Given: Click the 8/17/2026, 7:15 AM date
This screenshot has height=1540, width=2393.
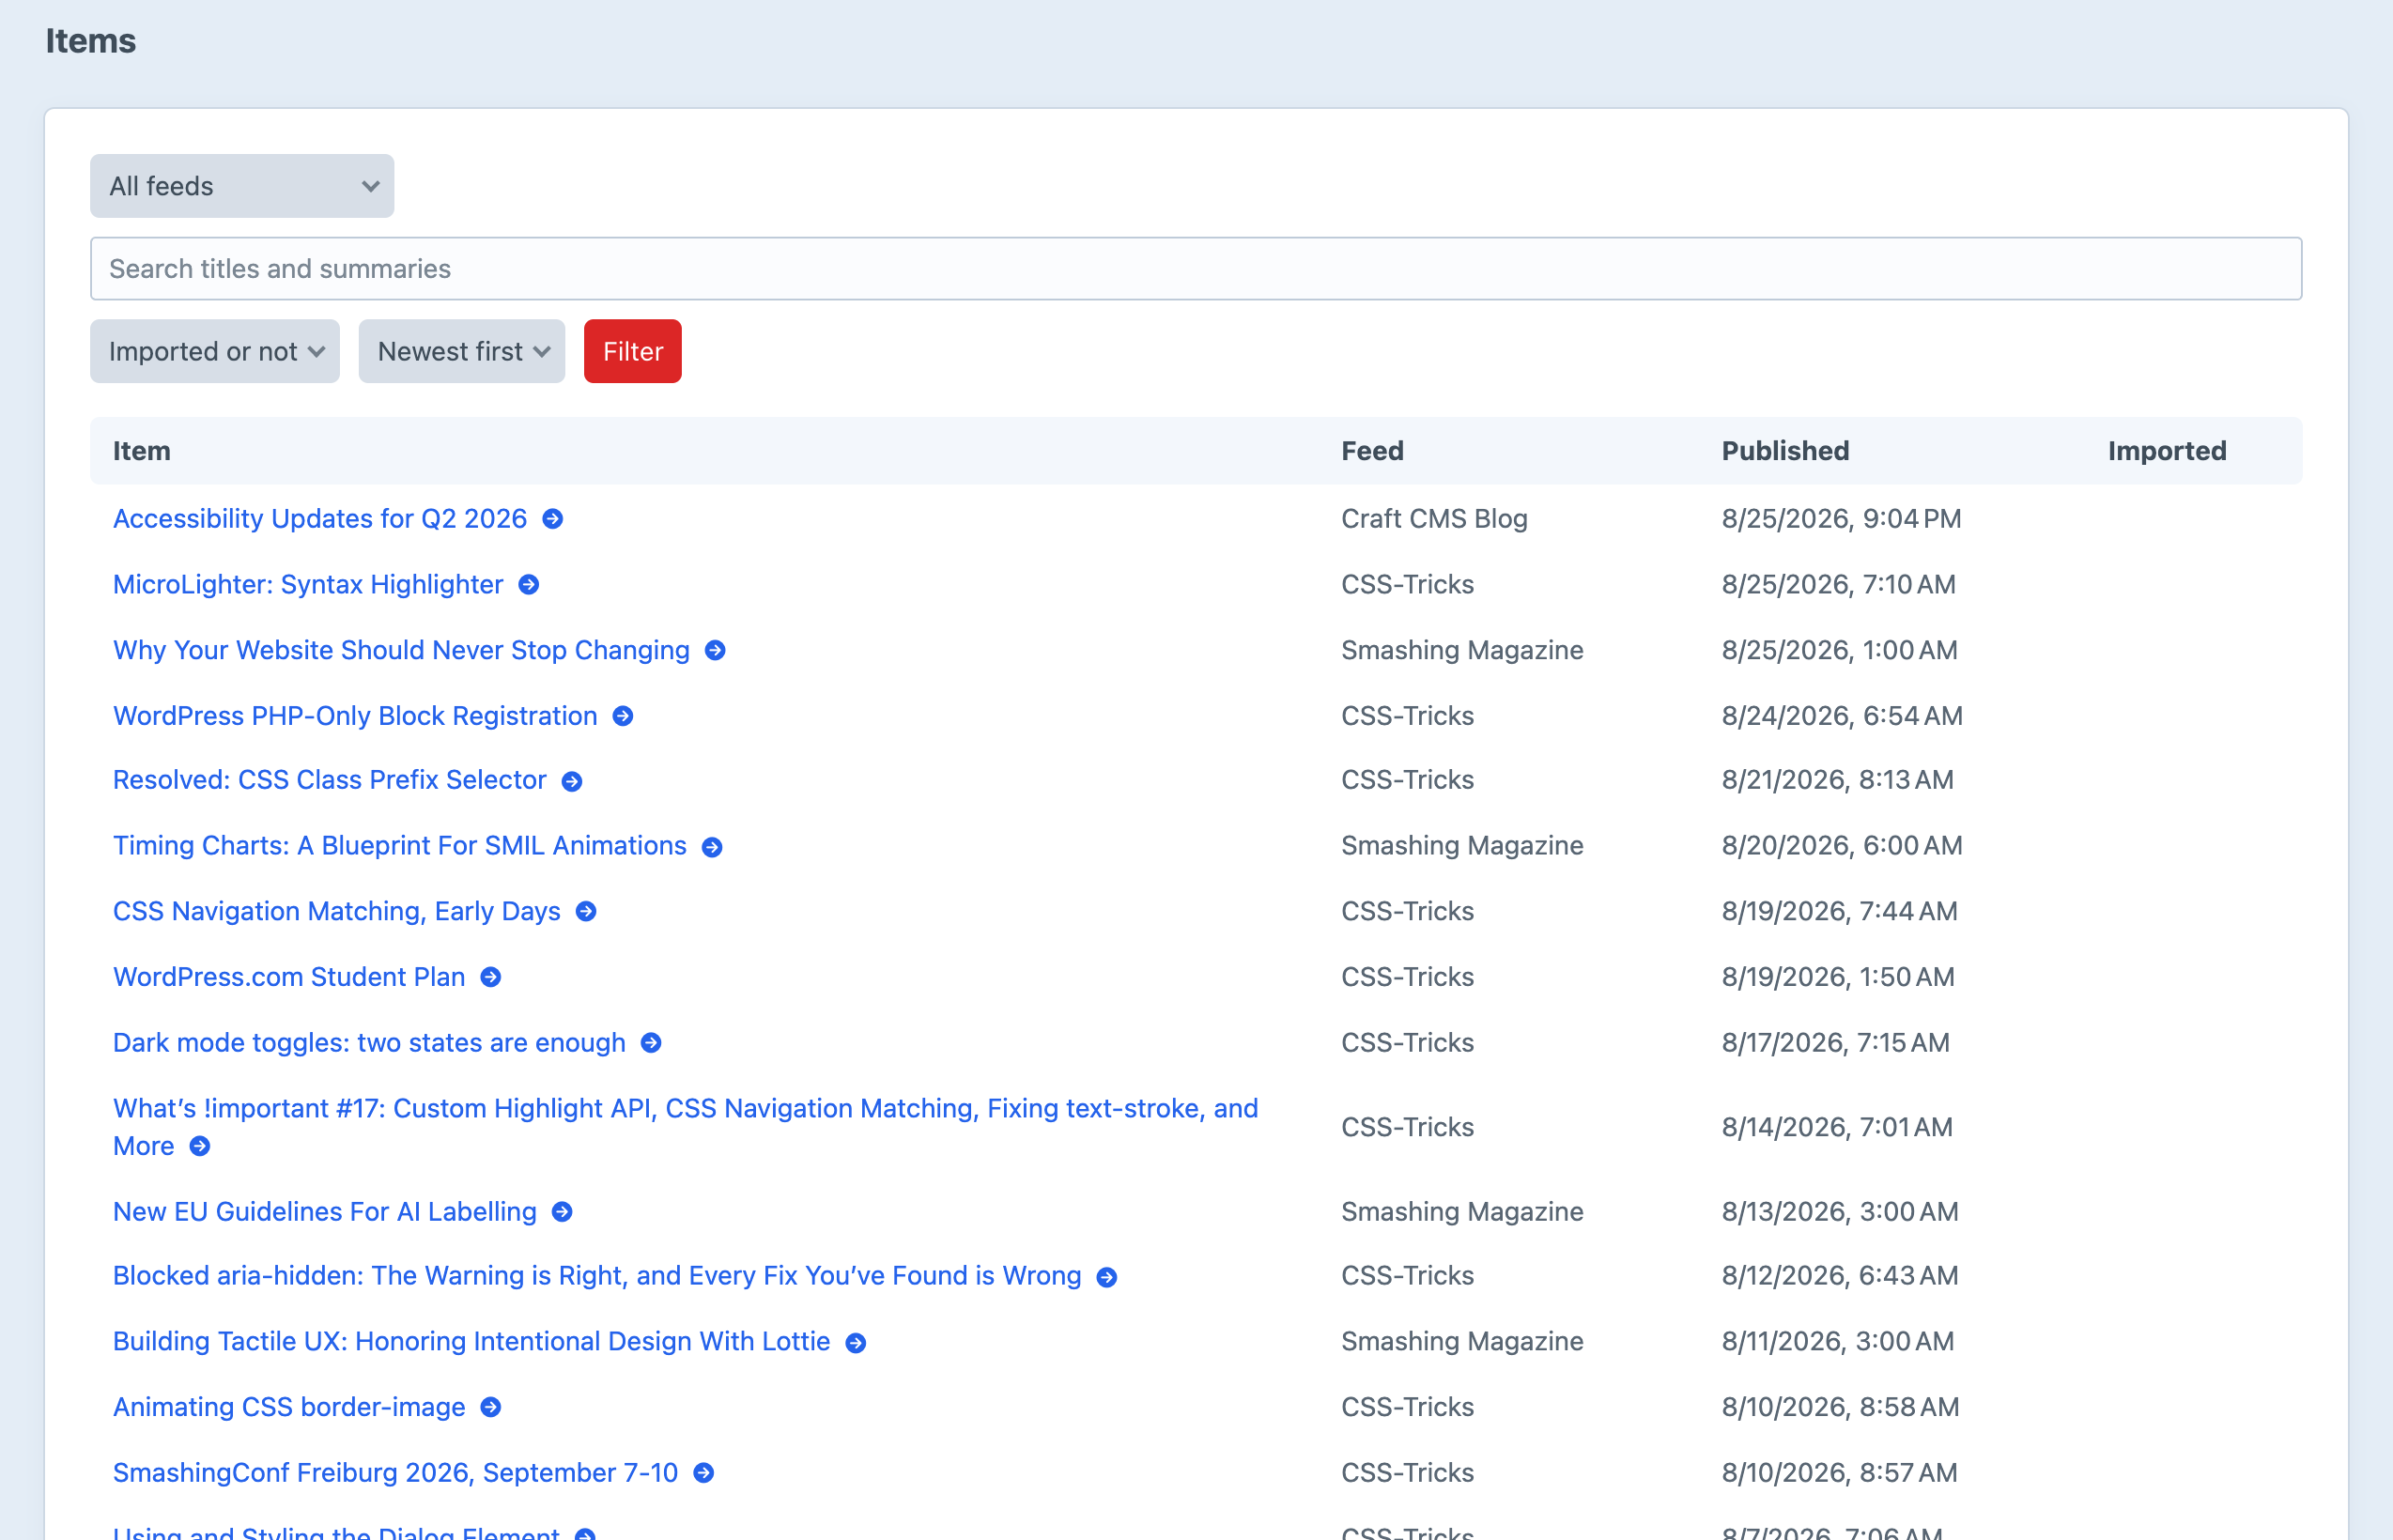Looking at the screenshot, I should click(1836, 1044).
